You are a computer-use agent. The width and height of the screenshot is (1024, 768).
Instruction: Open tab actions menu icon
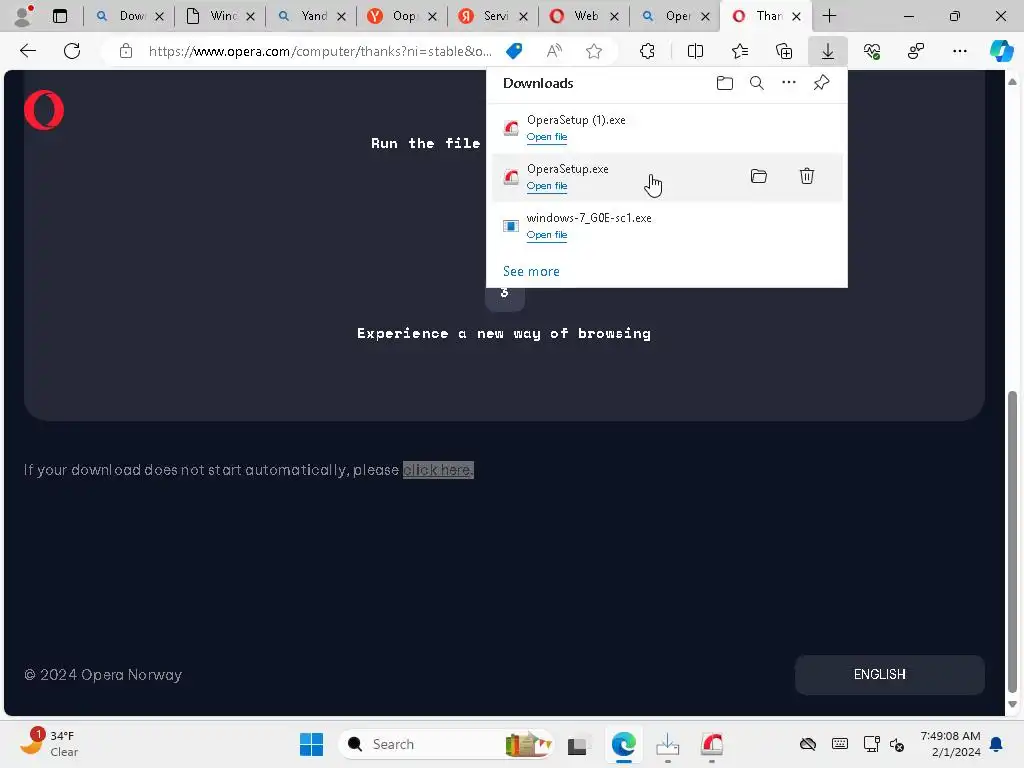[60, 16]
